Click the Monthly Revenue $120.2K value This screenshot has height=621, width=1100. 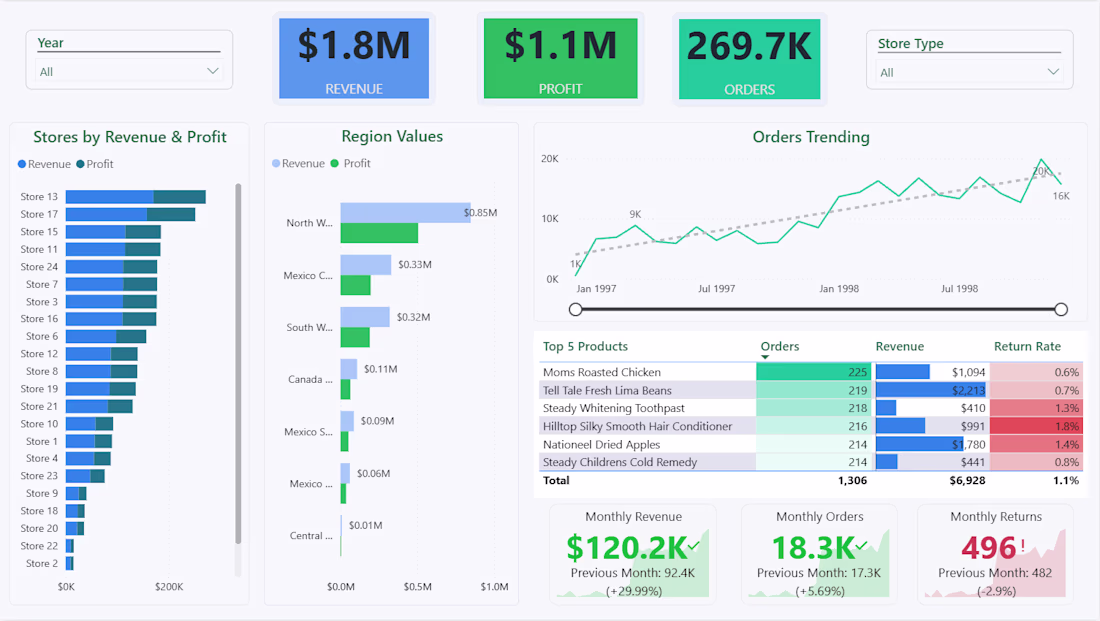[x=626, y=547]
